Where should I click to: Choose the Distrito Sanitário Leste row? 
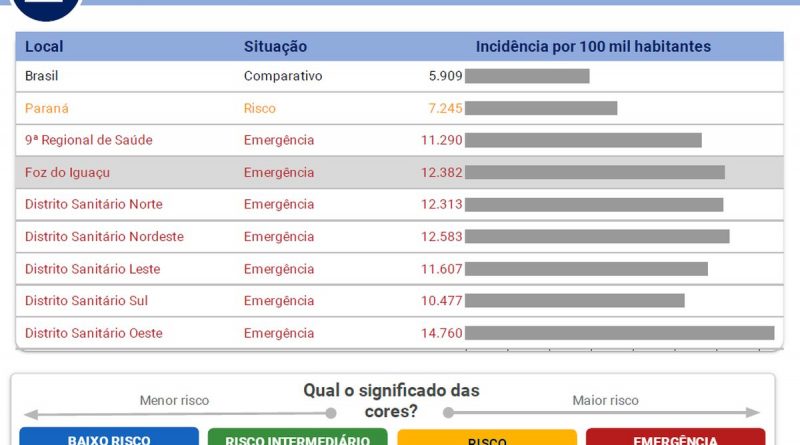92,269
